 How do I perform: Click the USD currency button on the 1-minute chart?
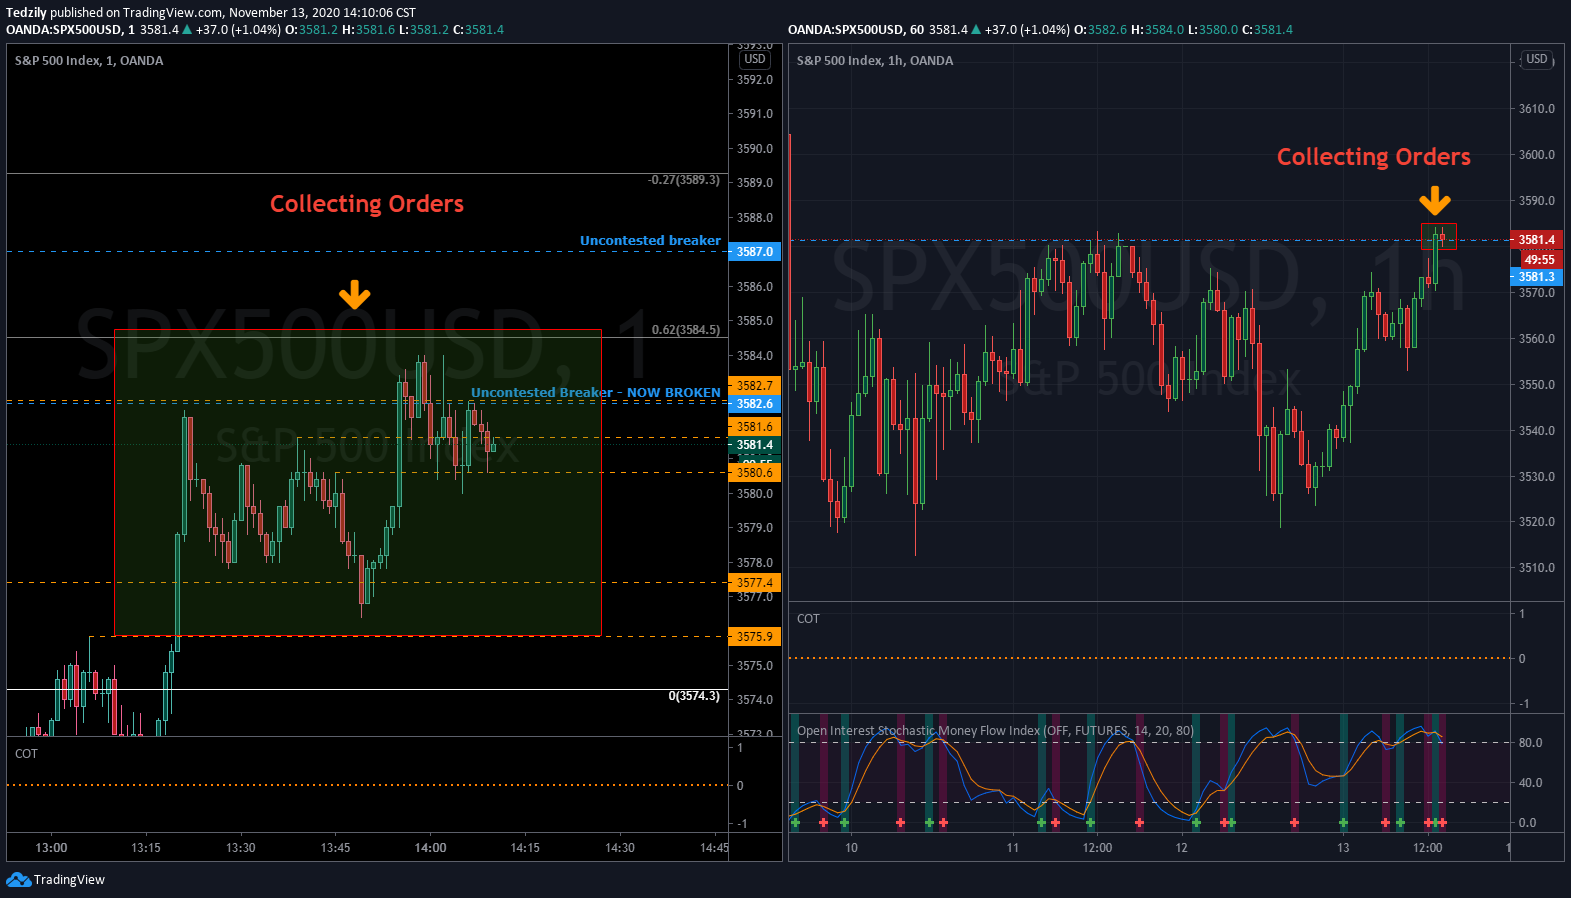point(755,59)
